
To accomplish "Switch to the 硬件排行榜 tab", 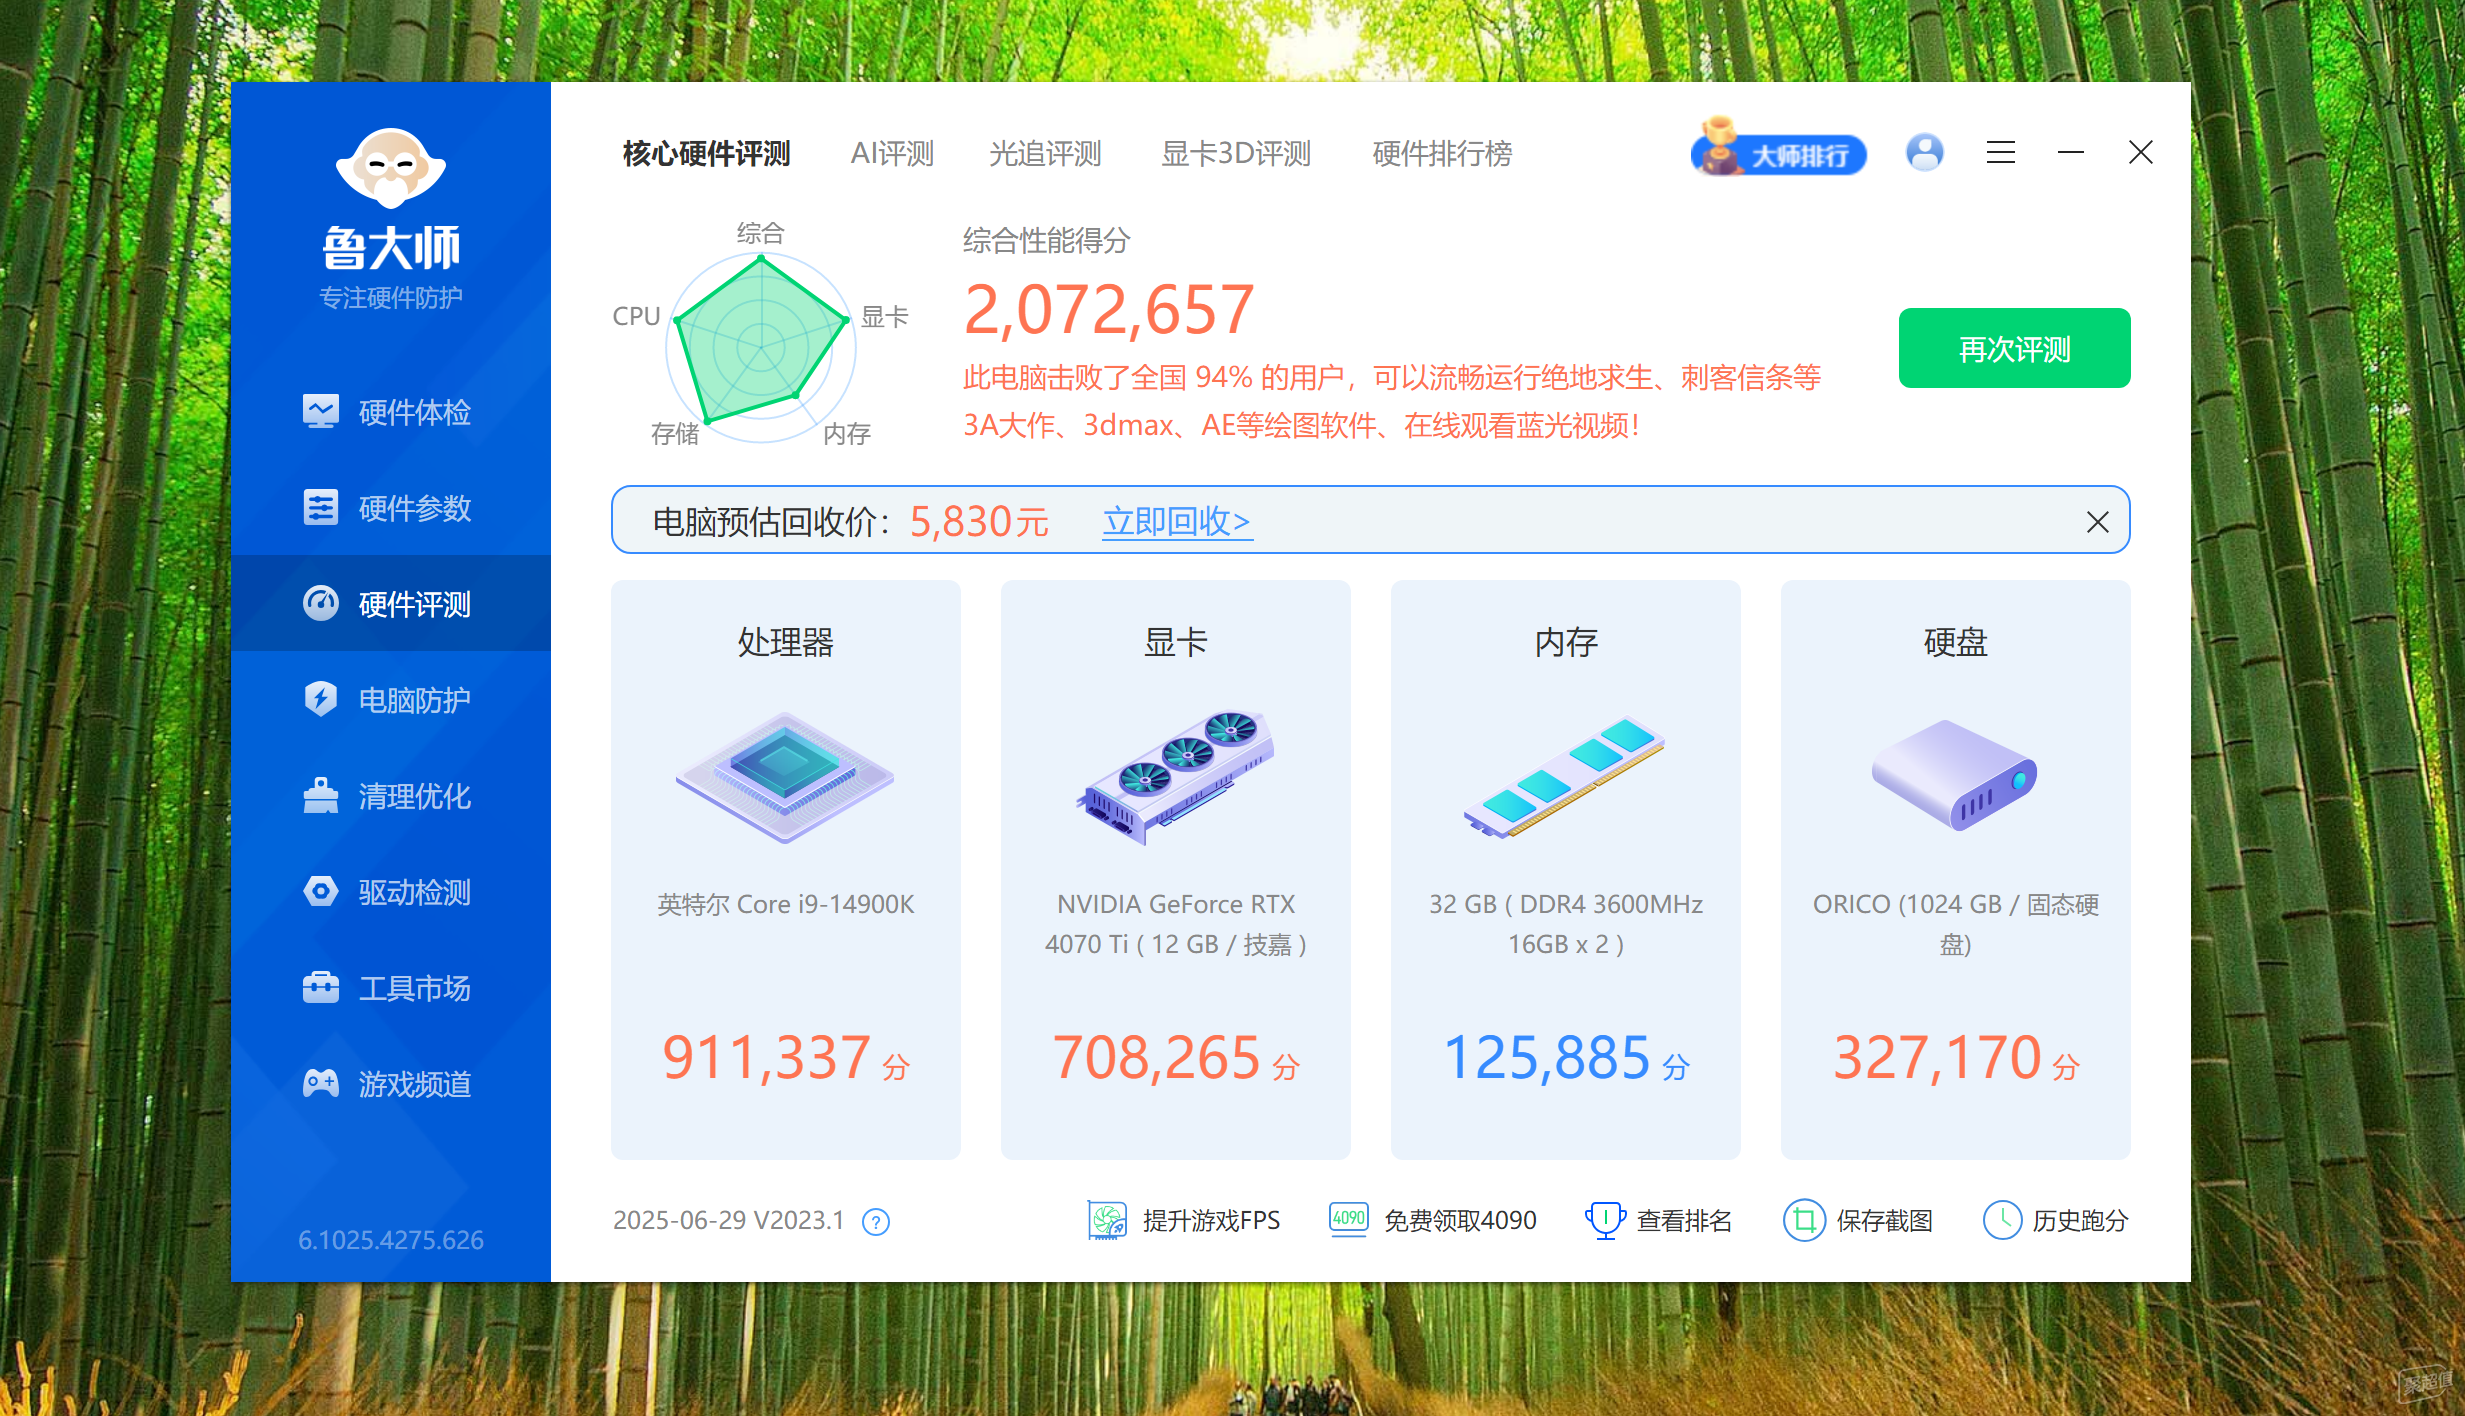I will pos(1442,154).
